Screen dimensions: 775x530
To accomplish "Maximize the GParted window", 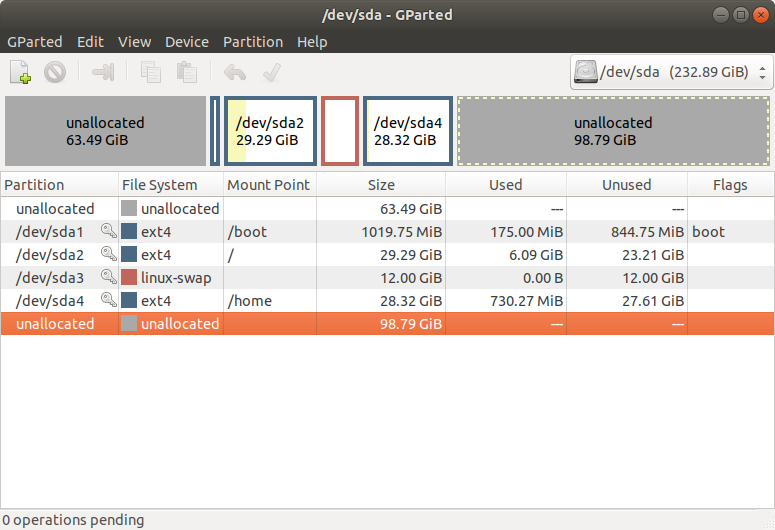I will pyautogui.click(x=740, y=15).
